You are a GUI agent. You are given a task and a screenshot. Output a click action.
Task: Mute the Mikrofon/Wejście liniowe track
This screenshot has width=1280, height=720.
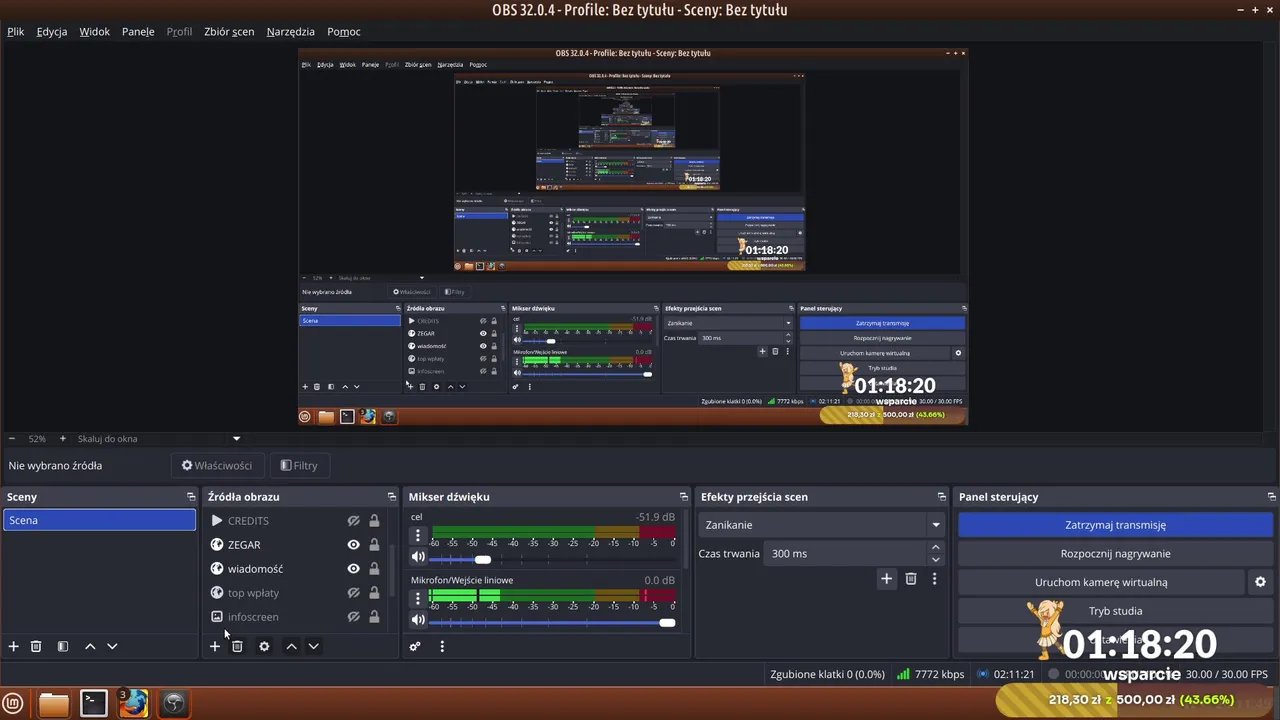pyautogui.click(x=418, y=620)
